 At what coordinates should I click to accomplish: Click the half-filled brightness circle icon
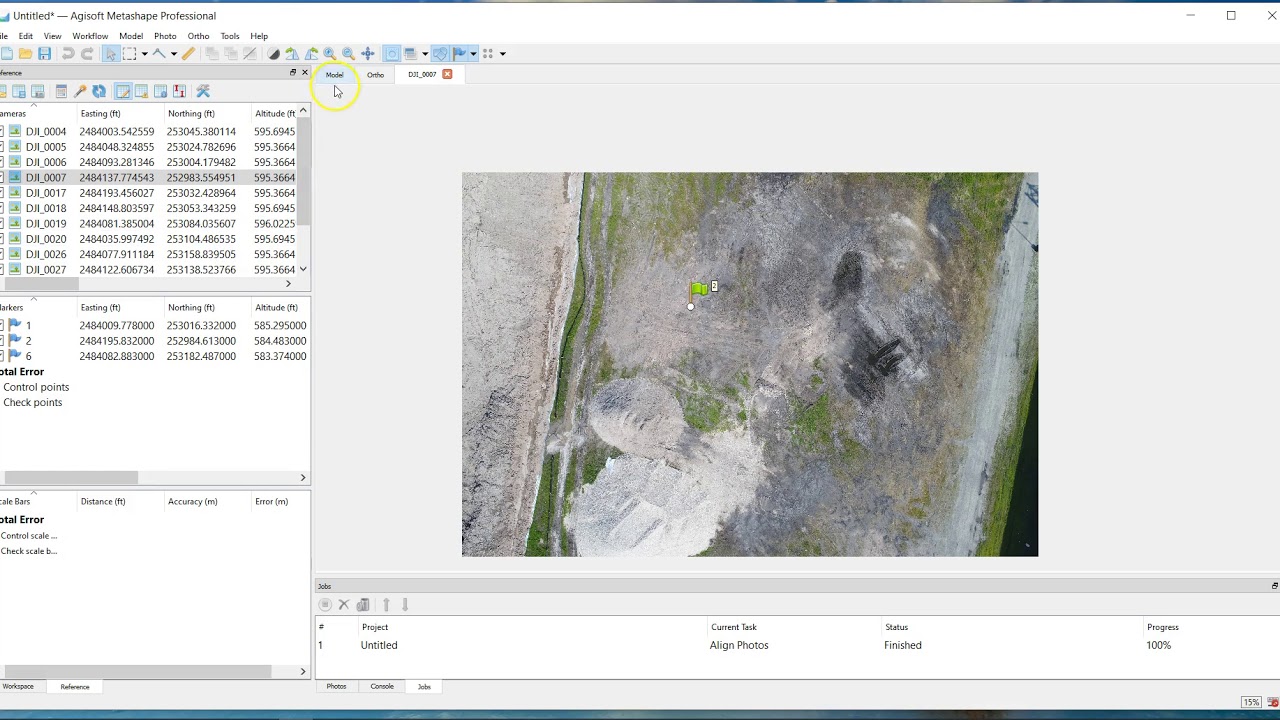pyautogui.click(x=273, y=54)
